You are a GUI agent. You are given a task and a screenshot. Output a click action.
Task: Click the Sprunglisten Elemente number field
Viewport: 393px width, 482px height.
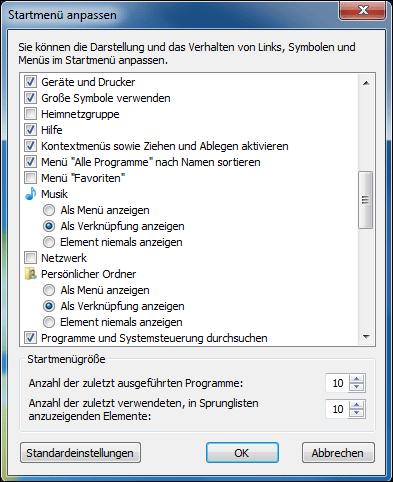tap(337, 409)
